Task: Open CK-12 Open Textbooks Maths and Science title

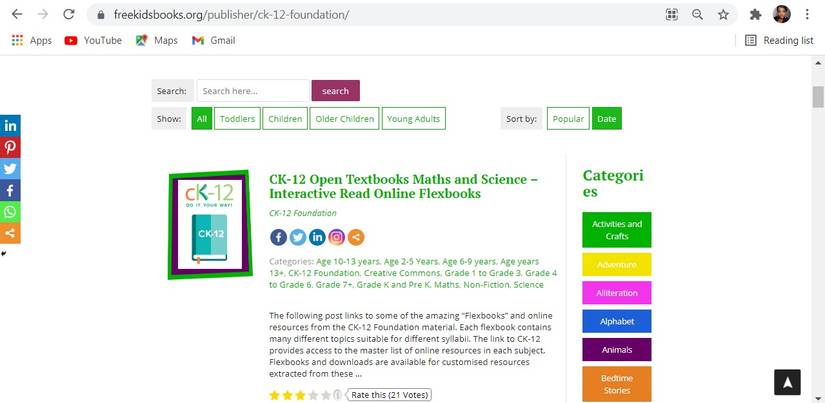Action: pos(403,186)
